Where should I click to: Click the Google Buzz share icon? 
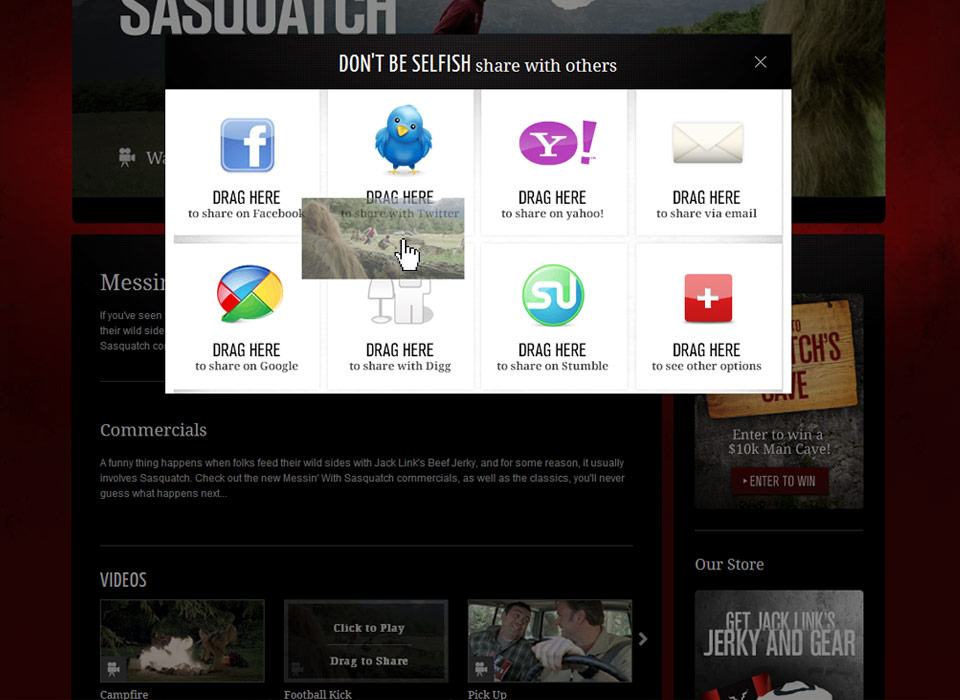249,294
